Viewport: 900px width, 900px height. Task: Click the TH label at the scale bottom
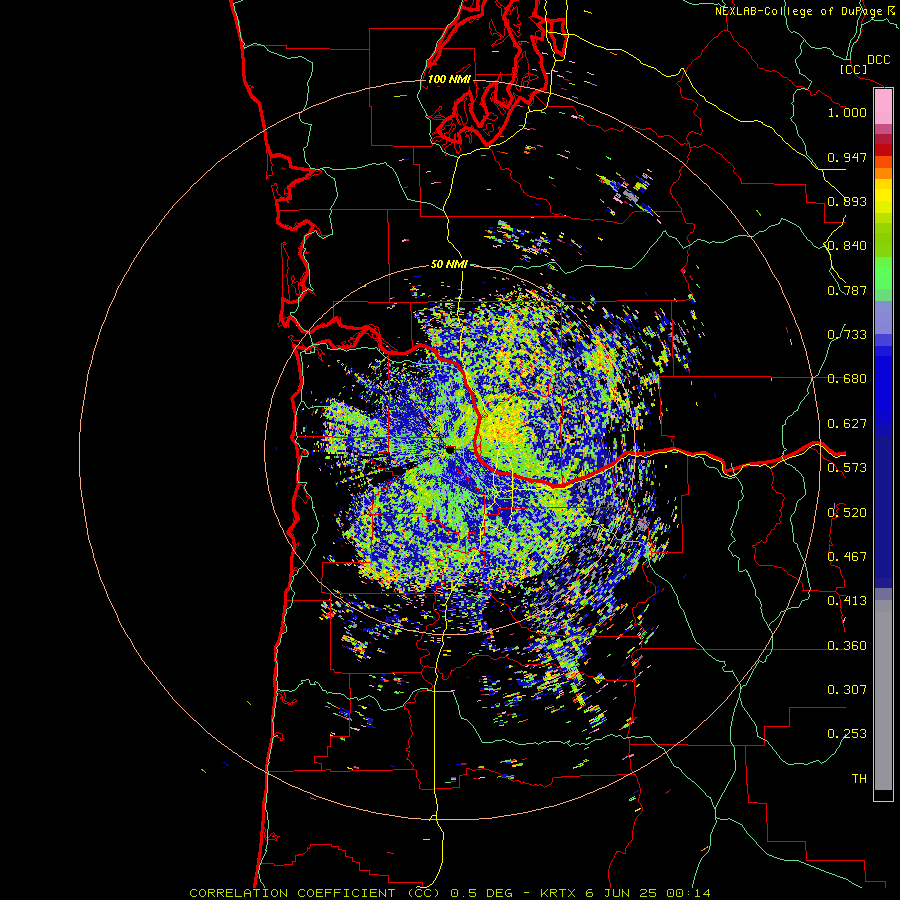click(x=859, y=779)
